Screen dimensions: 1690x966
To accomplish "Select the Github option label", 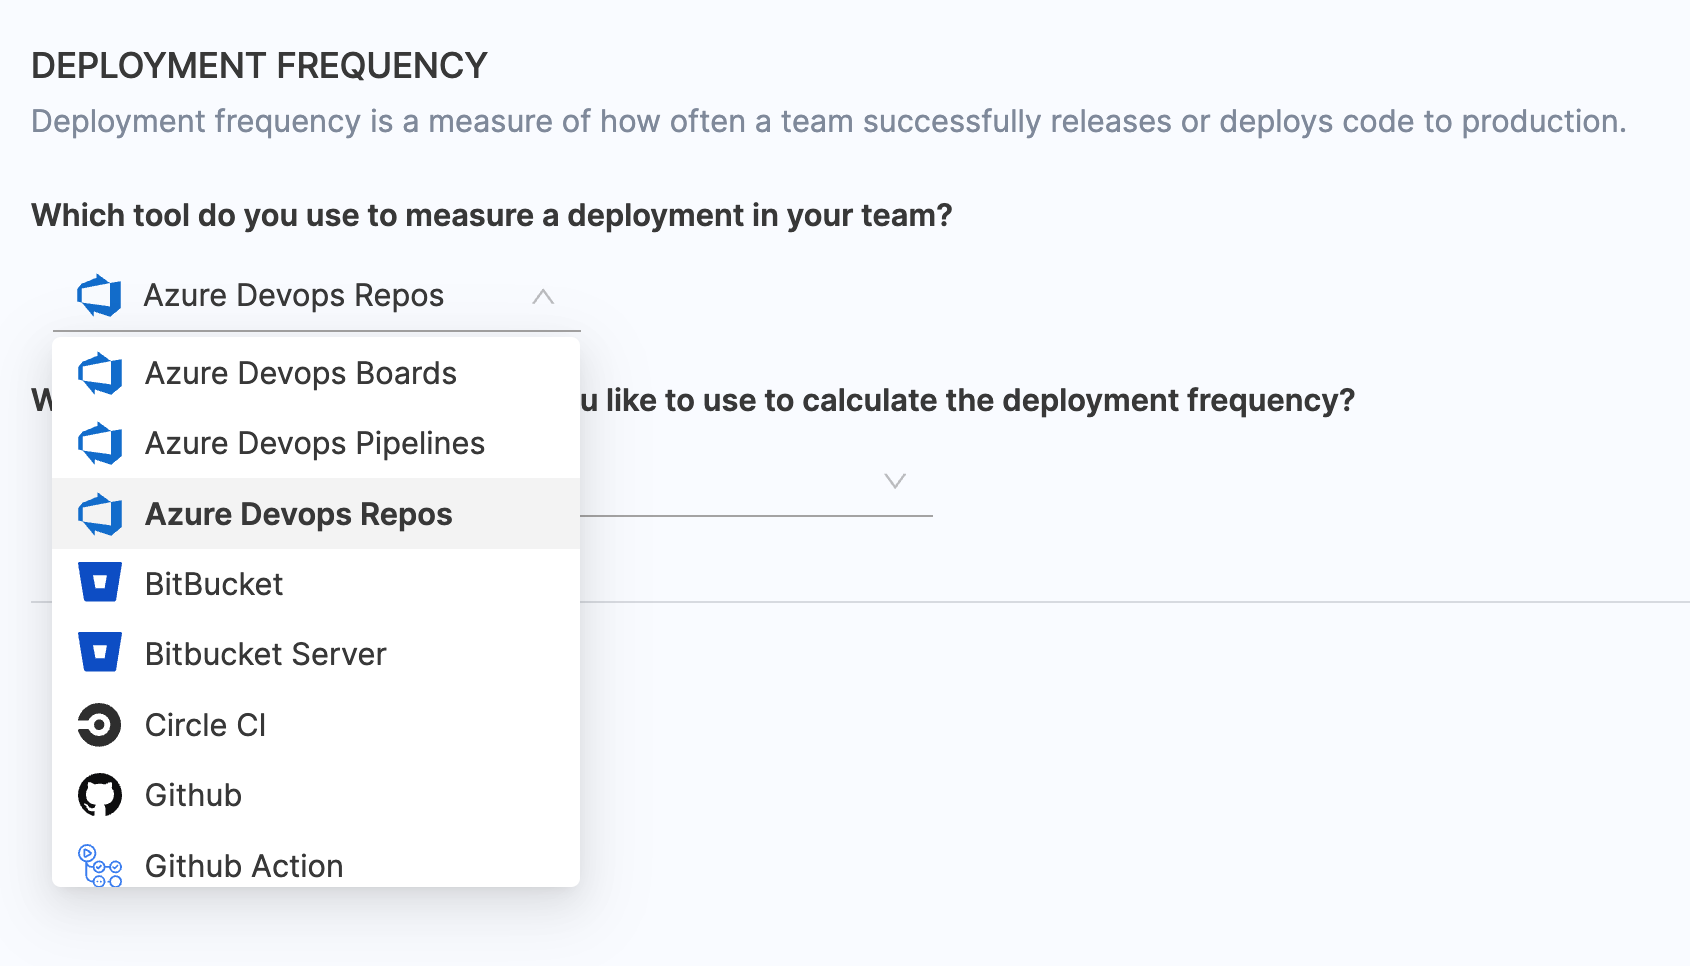I will pos(193,795).
